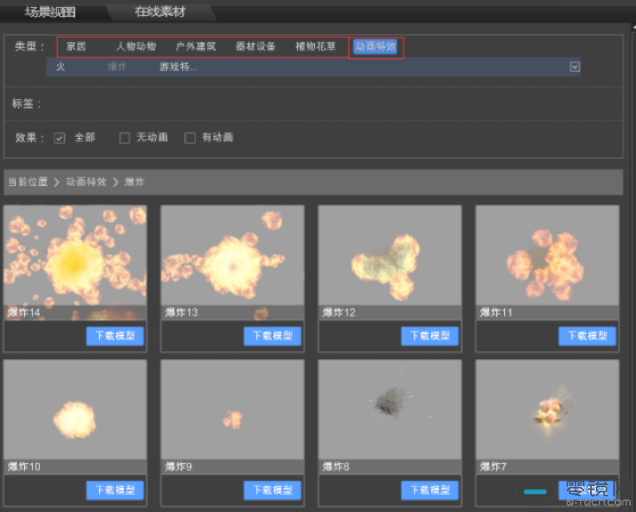This screenshot has width=636, height=512.
Task: Select the 爆炸13 explosion thumbnail
Action: [x=232, y=262]
